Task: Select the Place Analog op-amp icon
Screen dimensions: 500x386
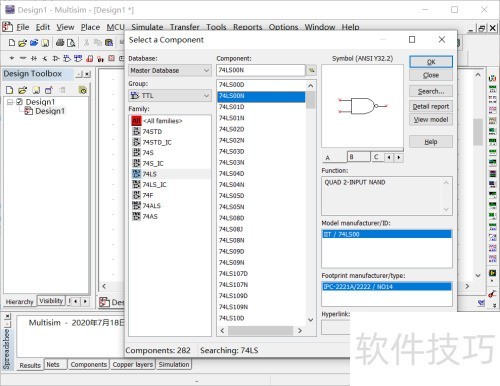Action: click(x=56, y=59)
